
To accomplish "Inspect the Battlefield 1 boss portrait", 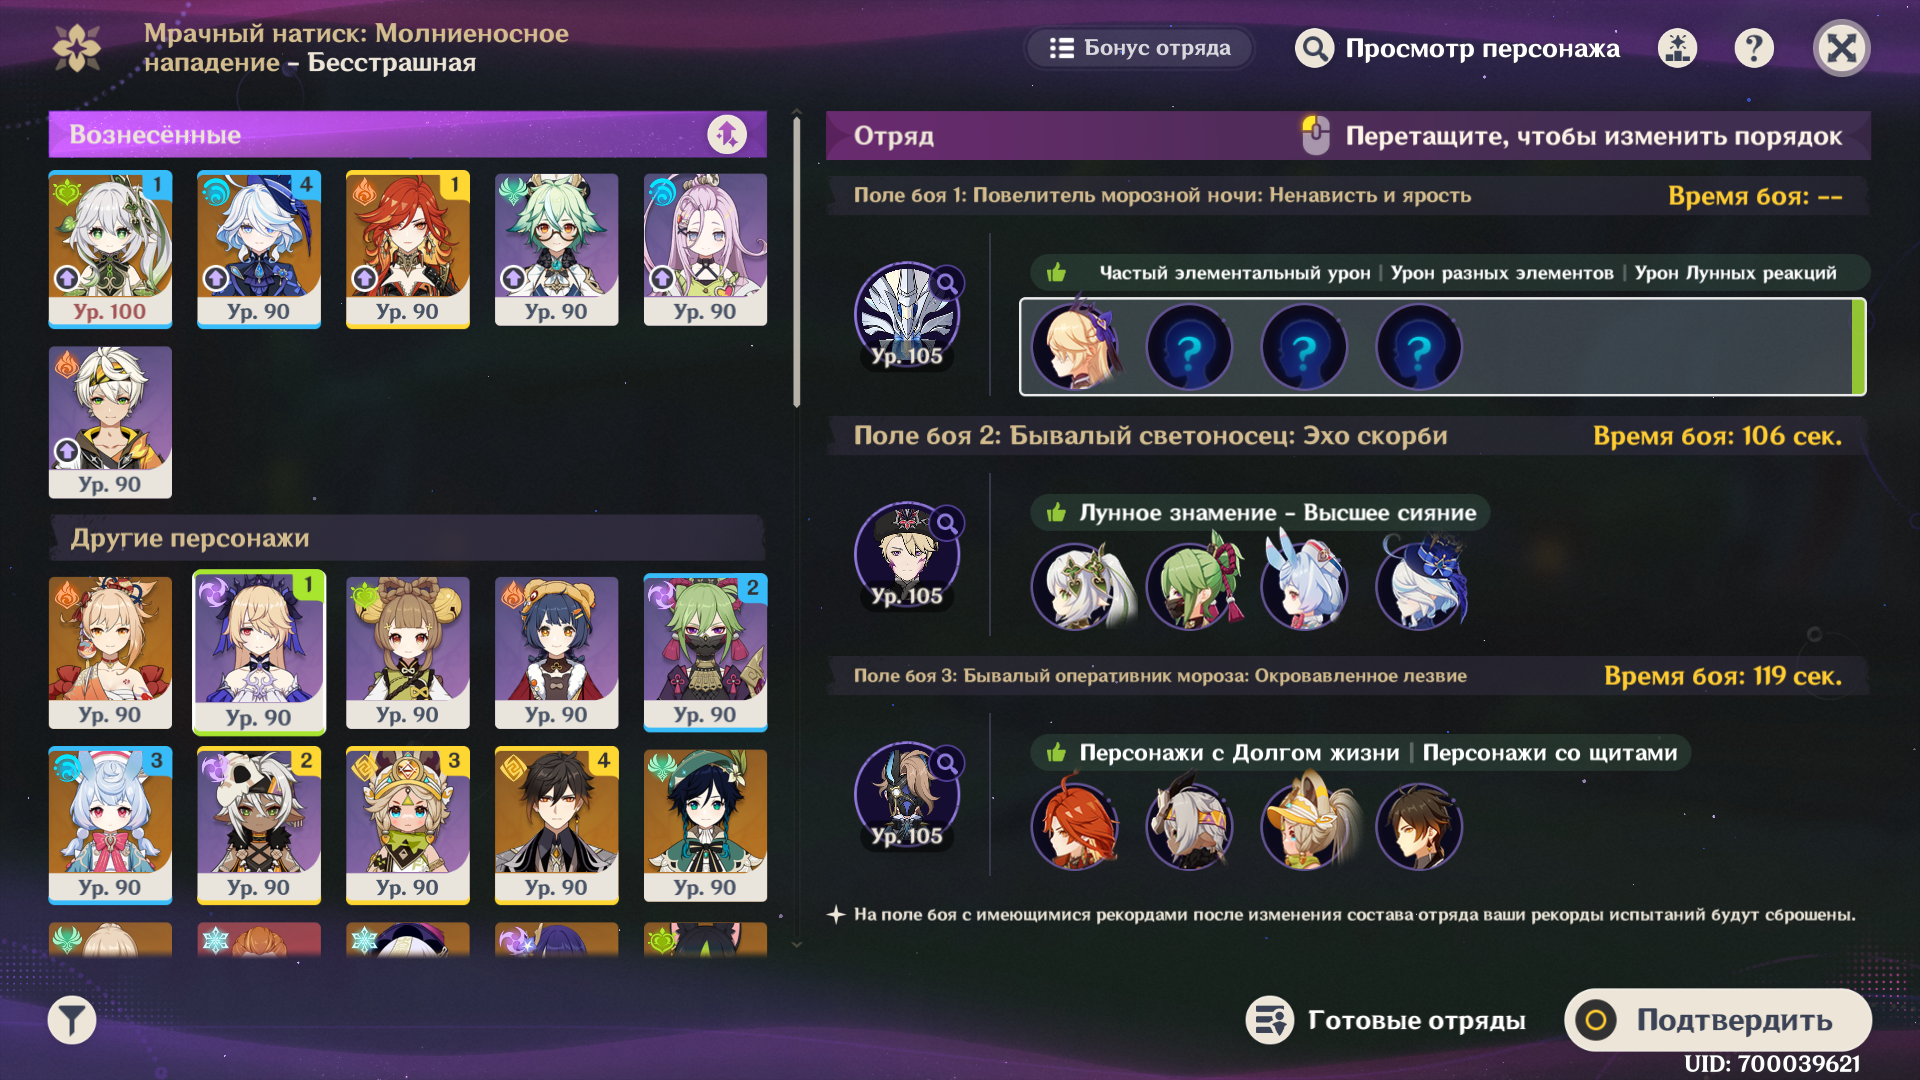I will coord(907,315).
